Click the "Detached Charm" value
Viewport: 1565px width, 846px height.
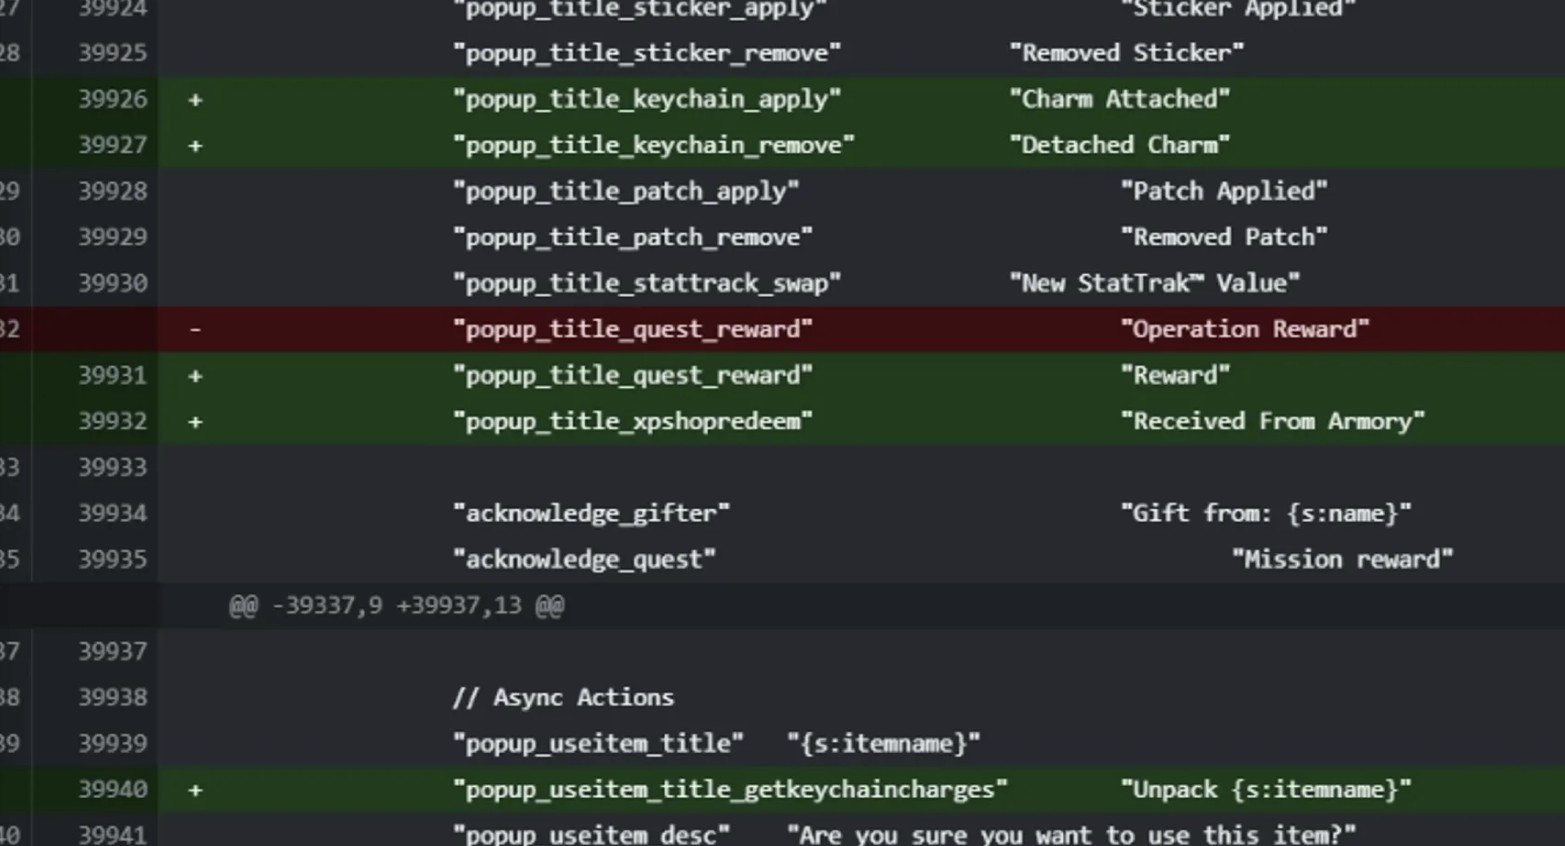1120,145
